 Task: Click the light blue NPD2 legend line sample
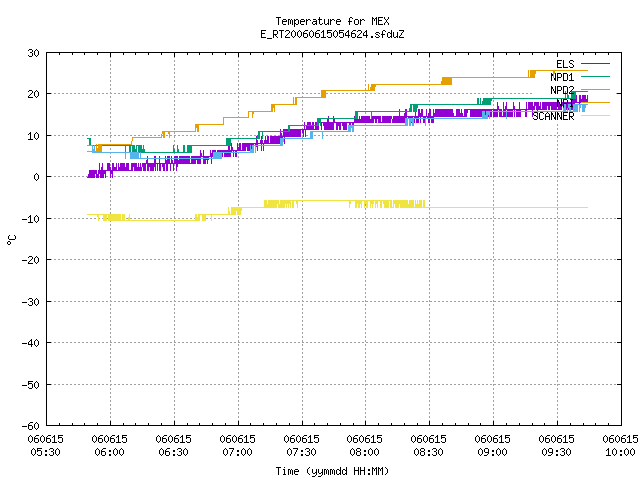595,89
